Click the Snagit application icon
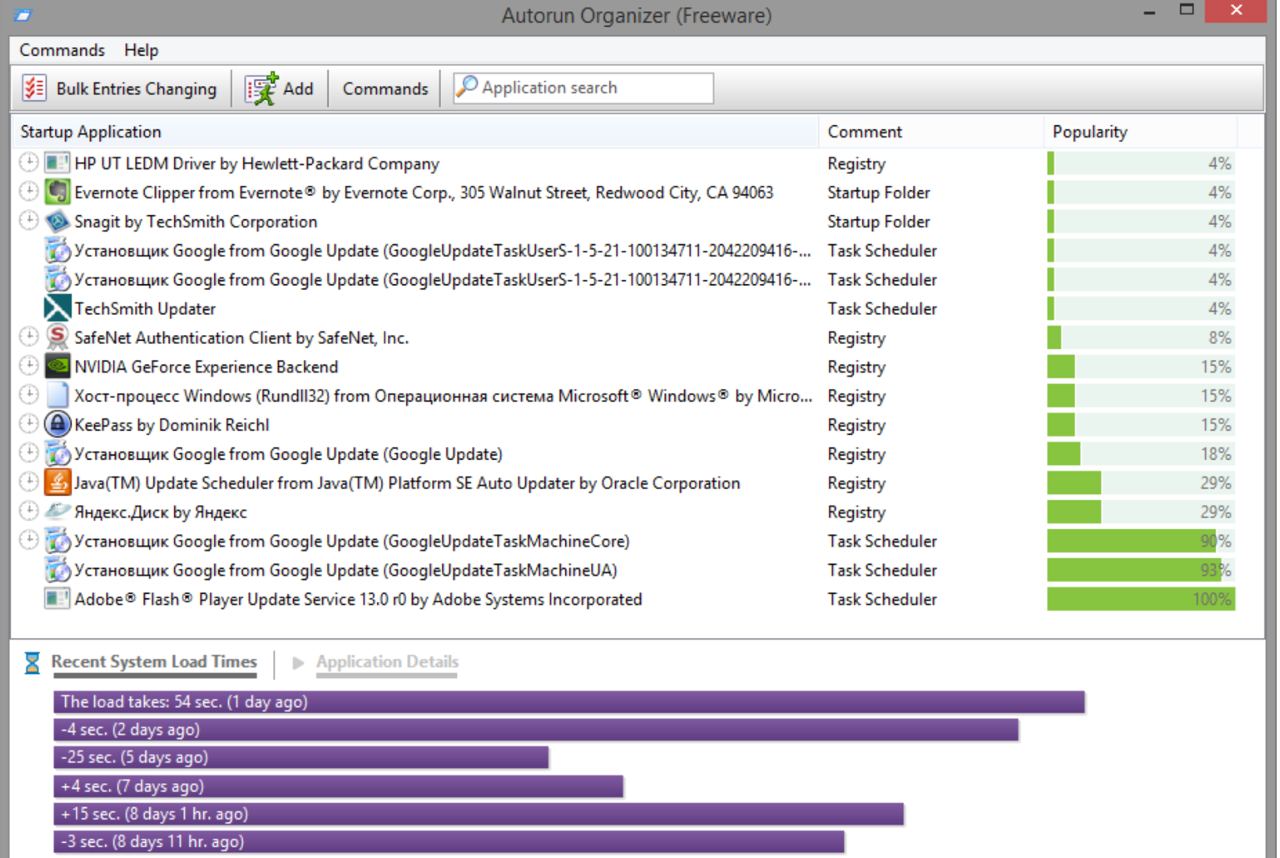 [x=58, y=222]
